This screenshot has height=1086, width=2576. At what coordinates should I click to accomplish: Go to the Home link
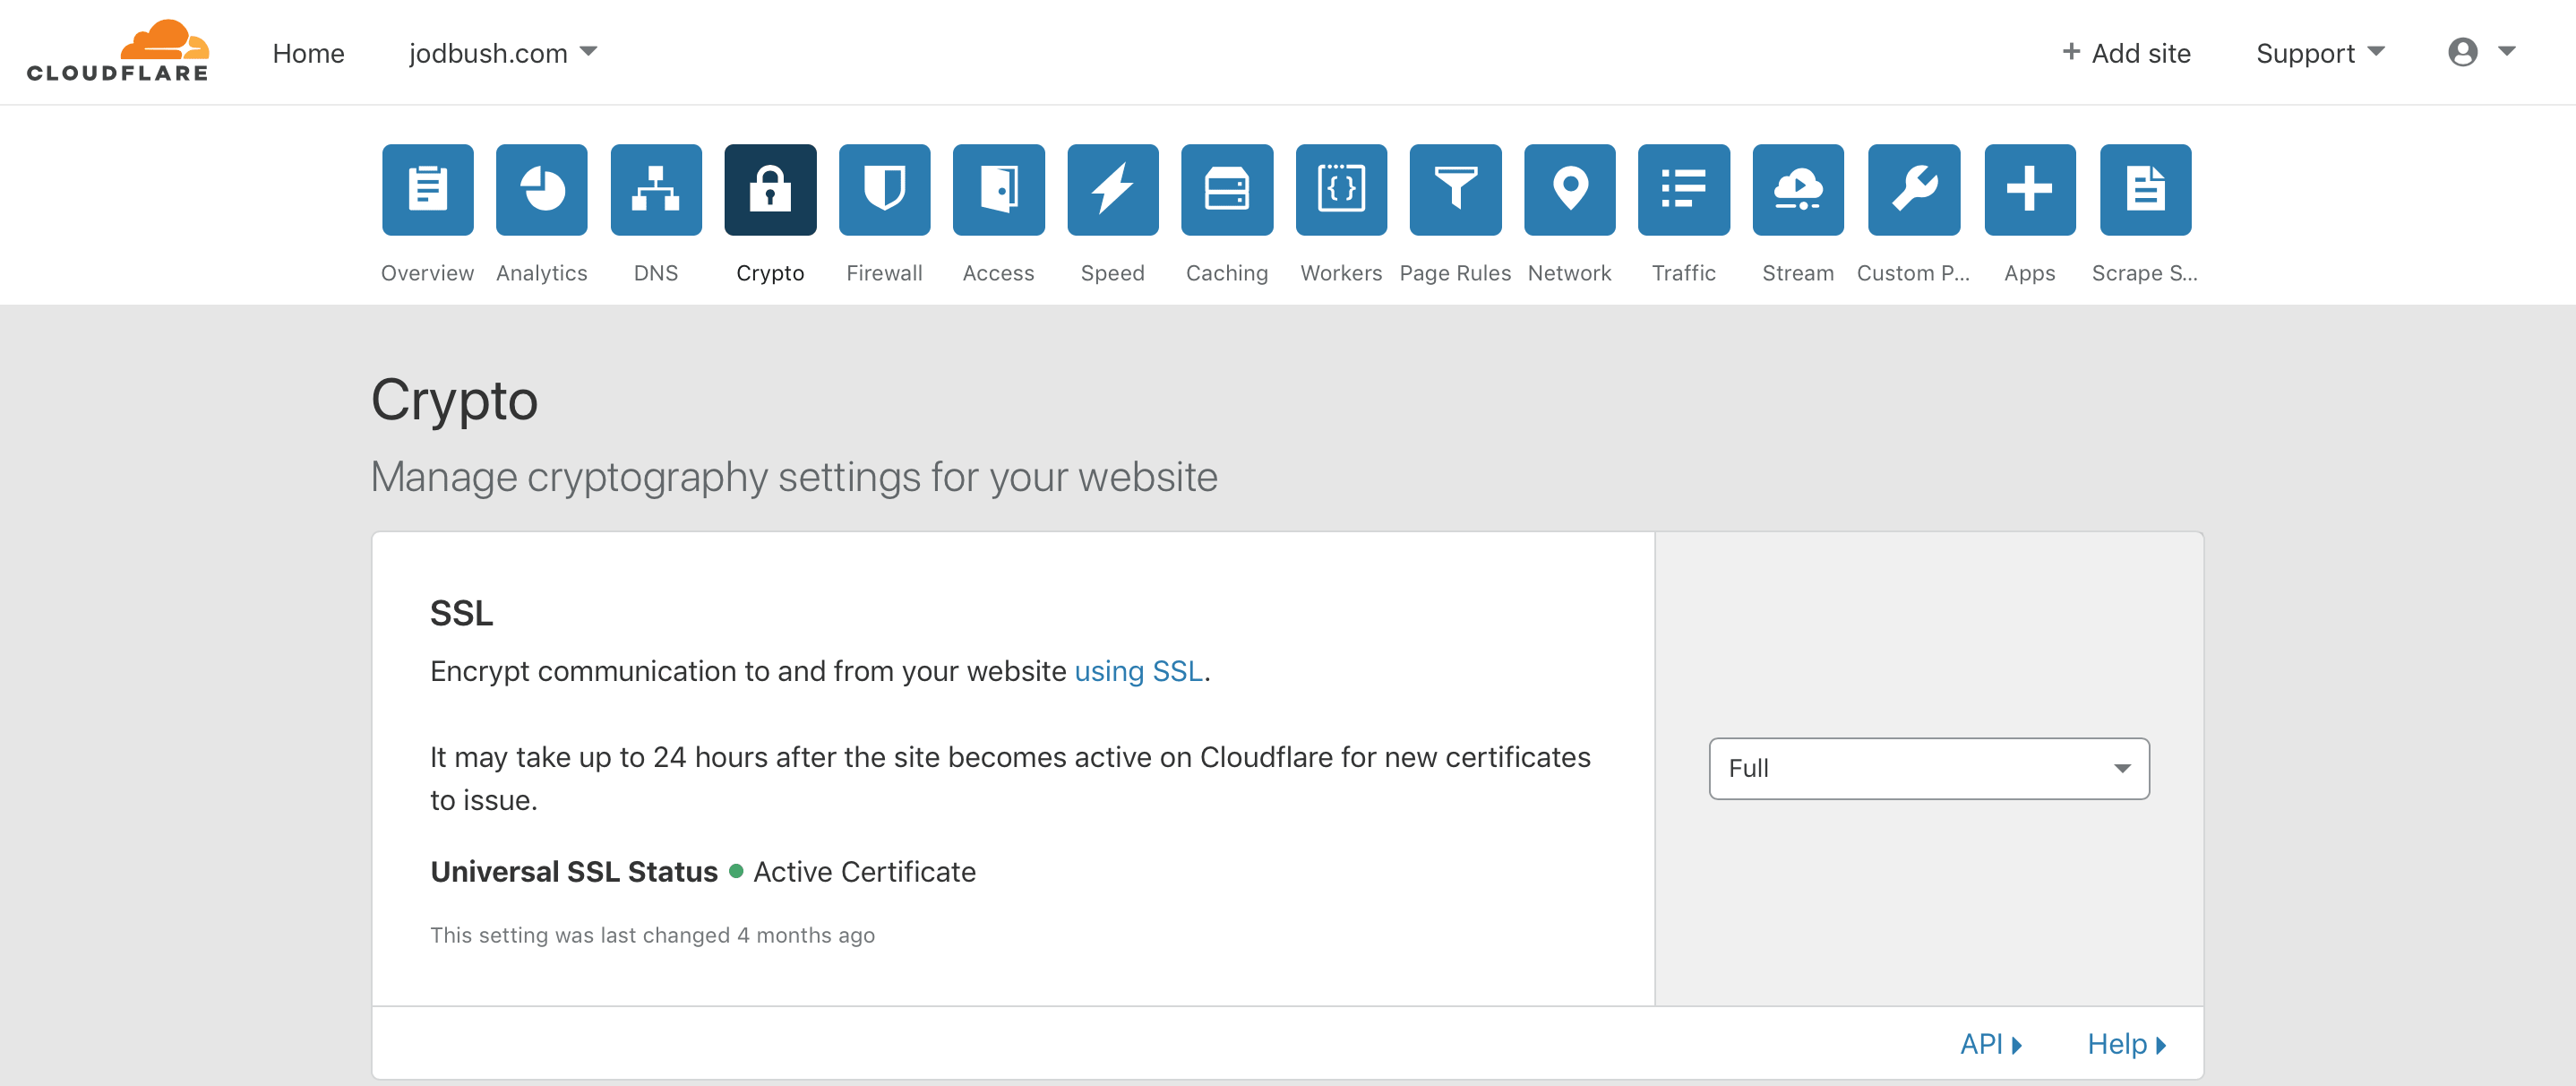[308, 53]
